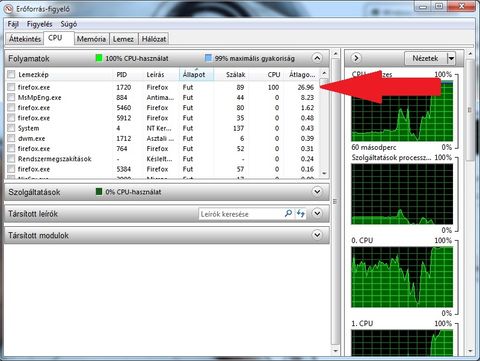Screen dimensions: 480x361
Task: Open the Súgó menu
Action: 69,24
